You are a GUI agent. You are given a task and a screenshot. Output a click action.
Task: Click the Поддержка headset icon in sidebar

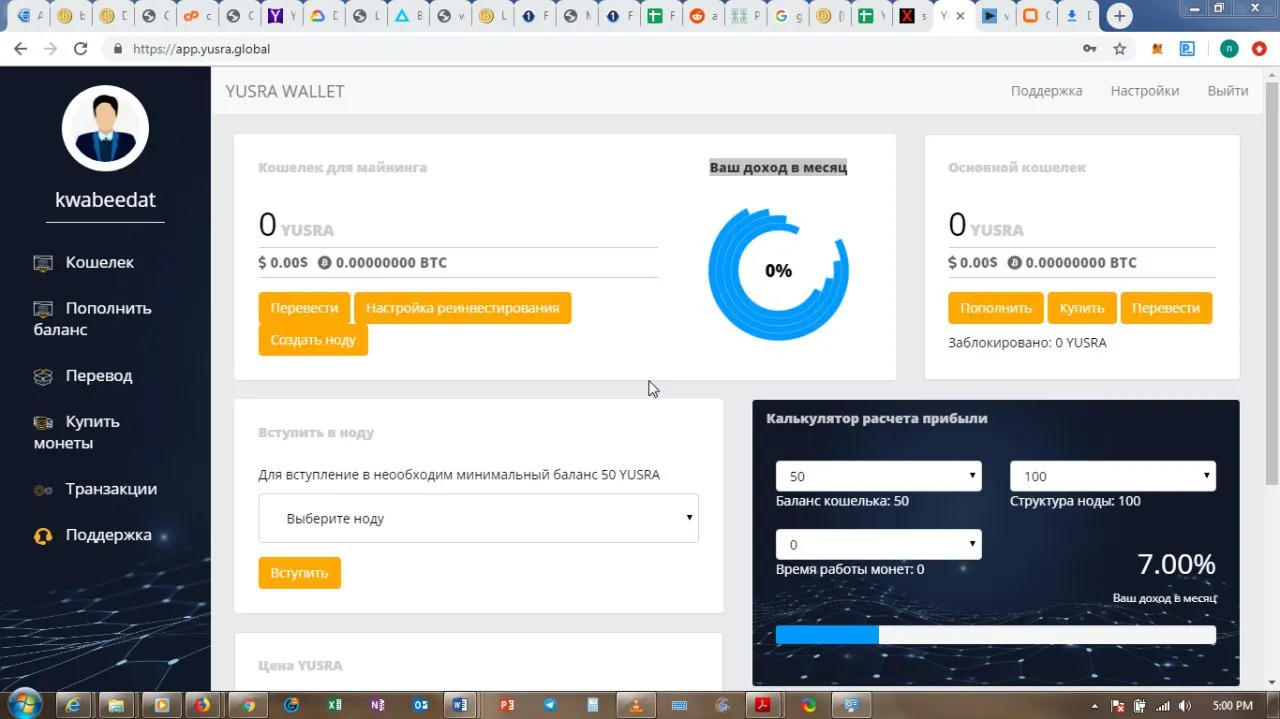(x=43, y=536)
